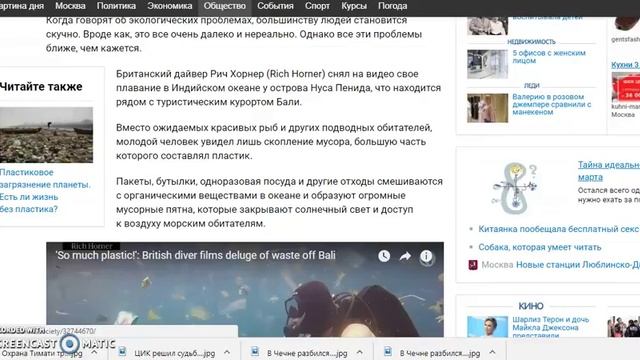Select the Общество navigation tab

[x=224, y=6]
